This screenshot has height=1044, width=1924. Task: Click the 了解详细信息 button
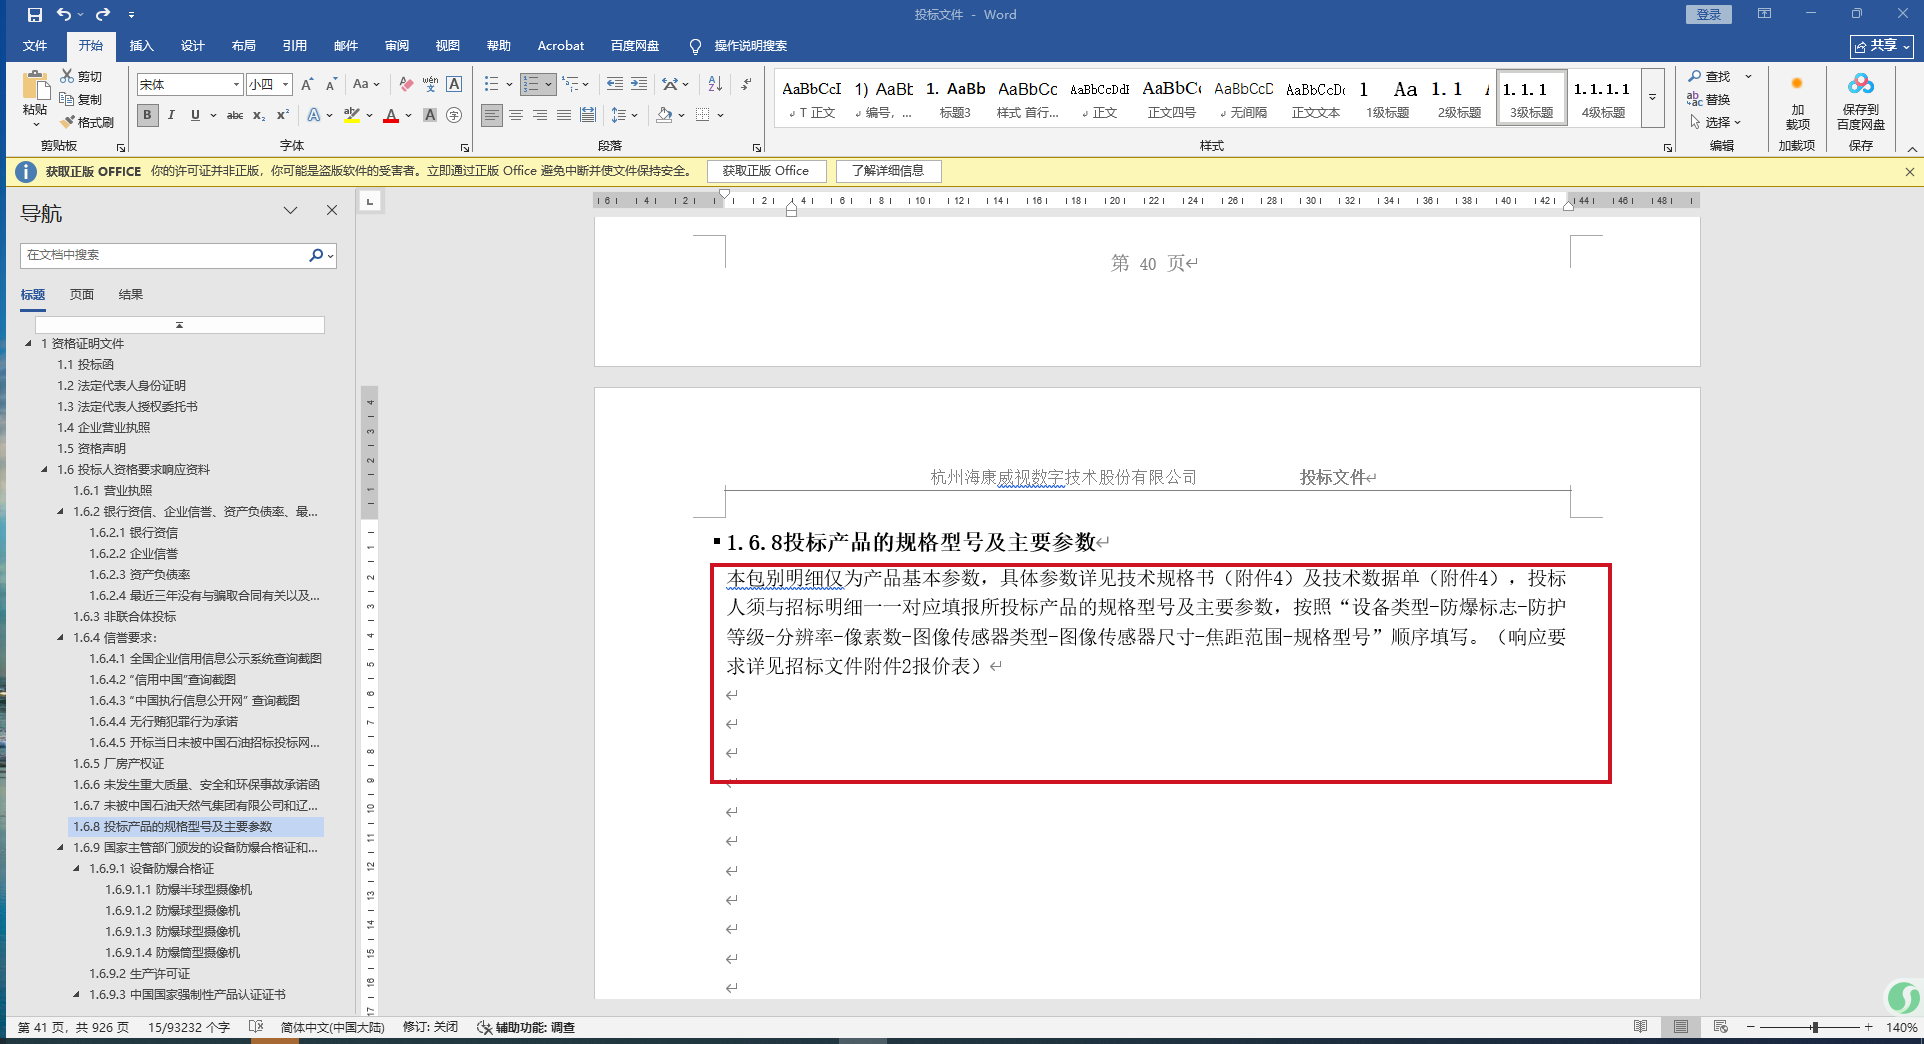click(888, 171)
